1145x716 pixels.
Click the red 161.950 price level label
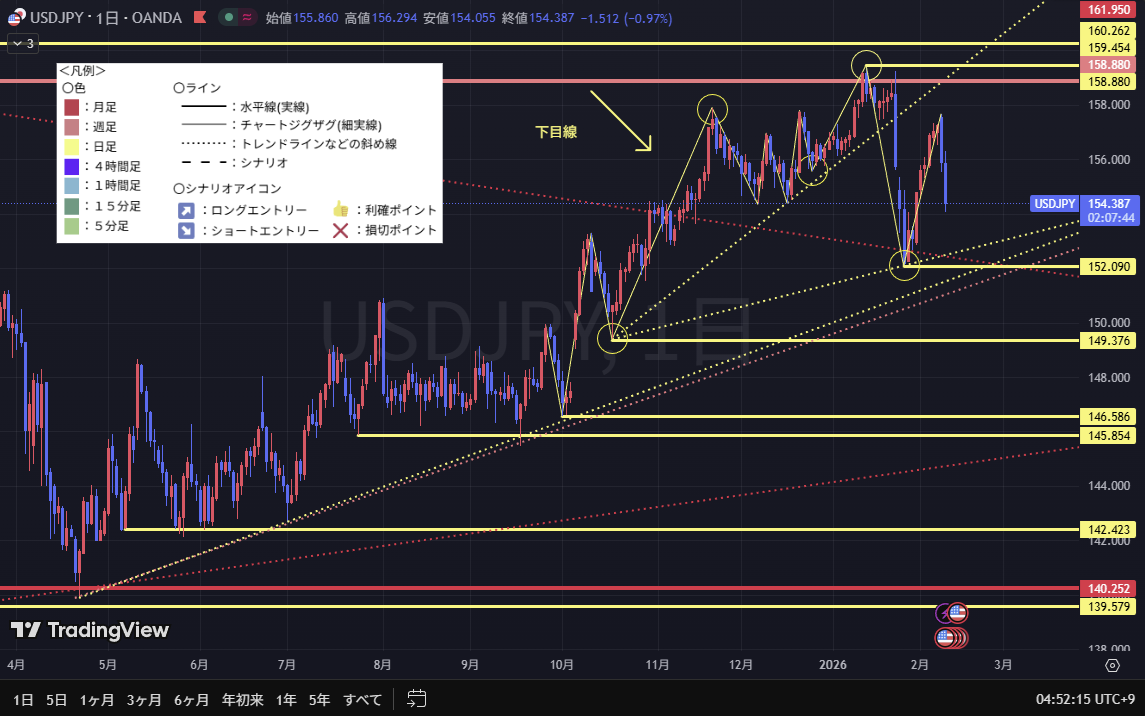pyautogui.click(x=1107, y=10)
